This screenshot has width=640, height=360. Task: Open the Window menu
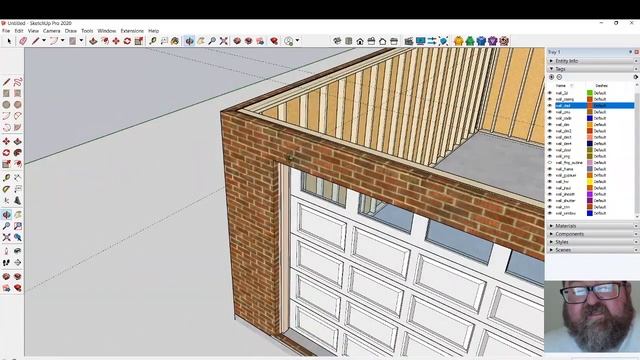click(x=107, y=31)
